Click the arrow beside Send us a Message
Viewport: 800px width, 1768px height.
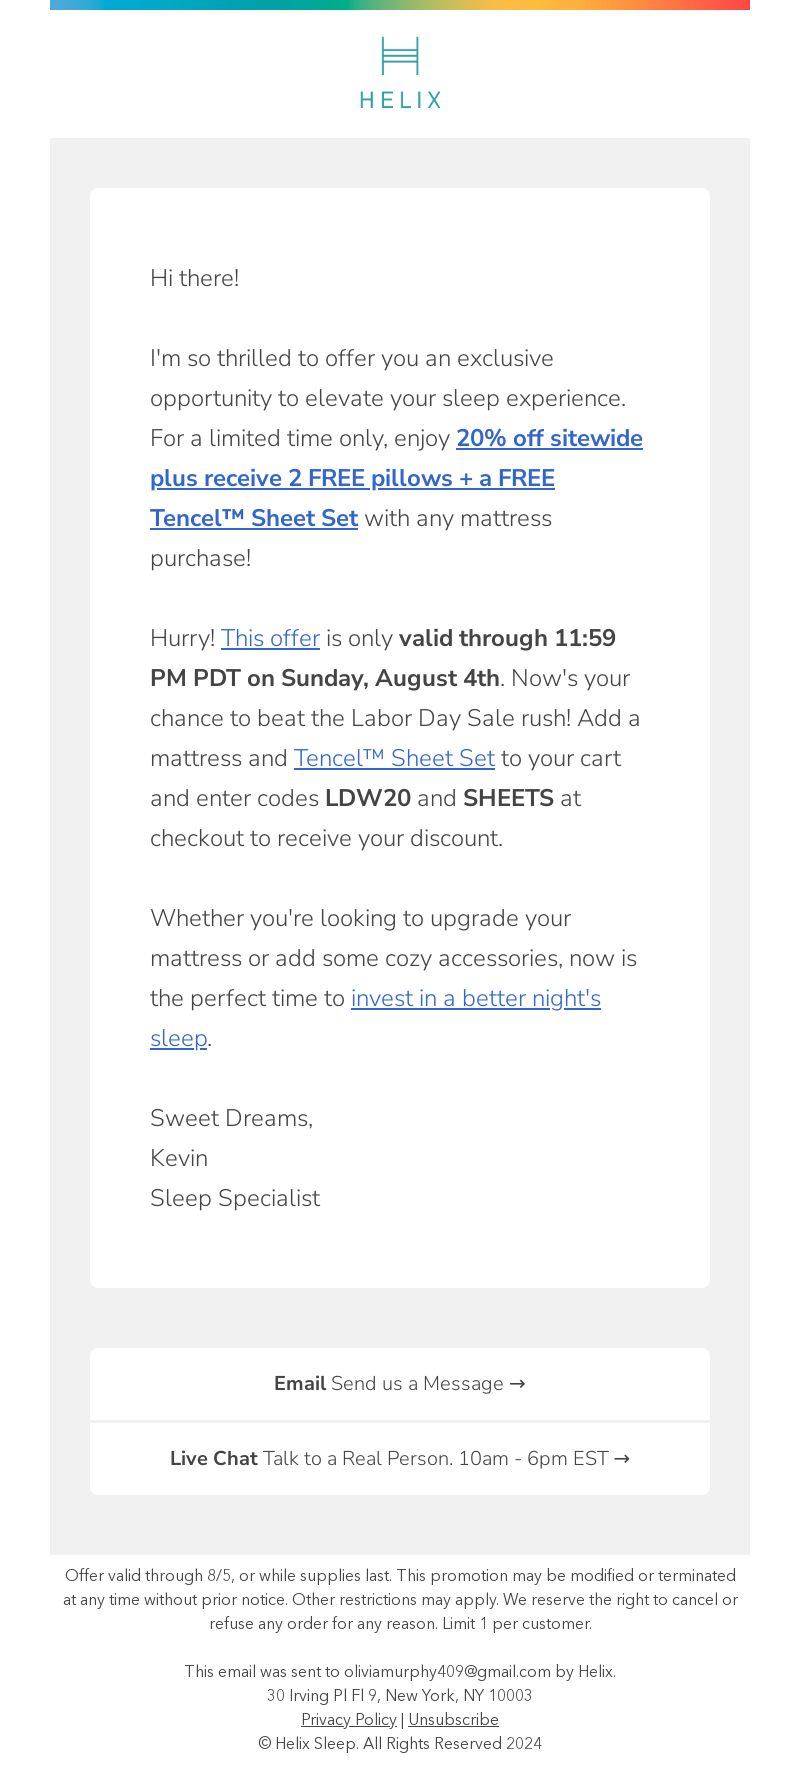click(x=517, y=1384)
